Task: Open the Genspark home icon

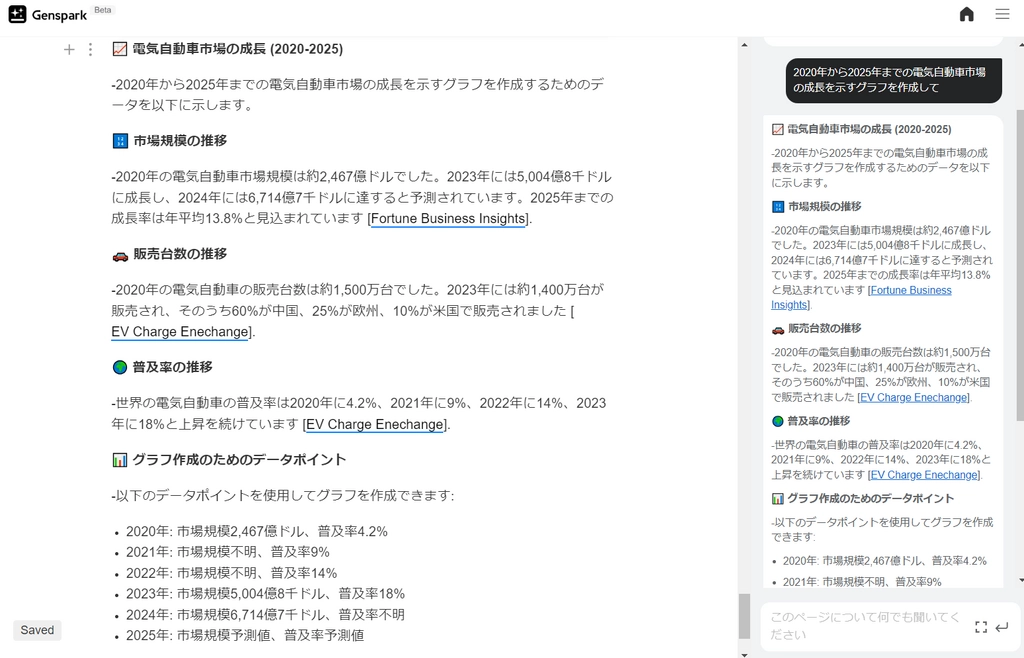Action: point(967,14)
